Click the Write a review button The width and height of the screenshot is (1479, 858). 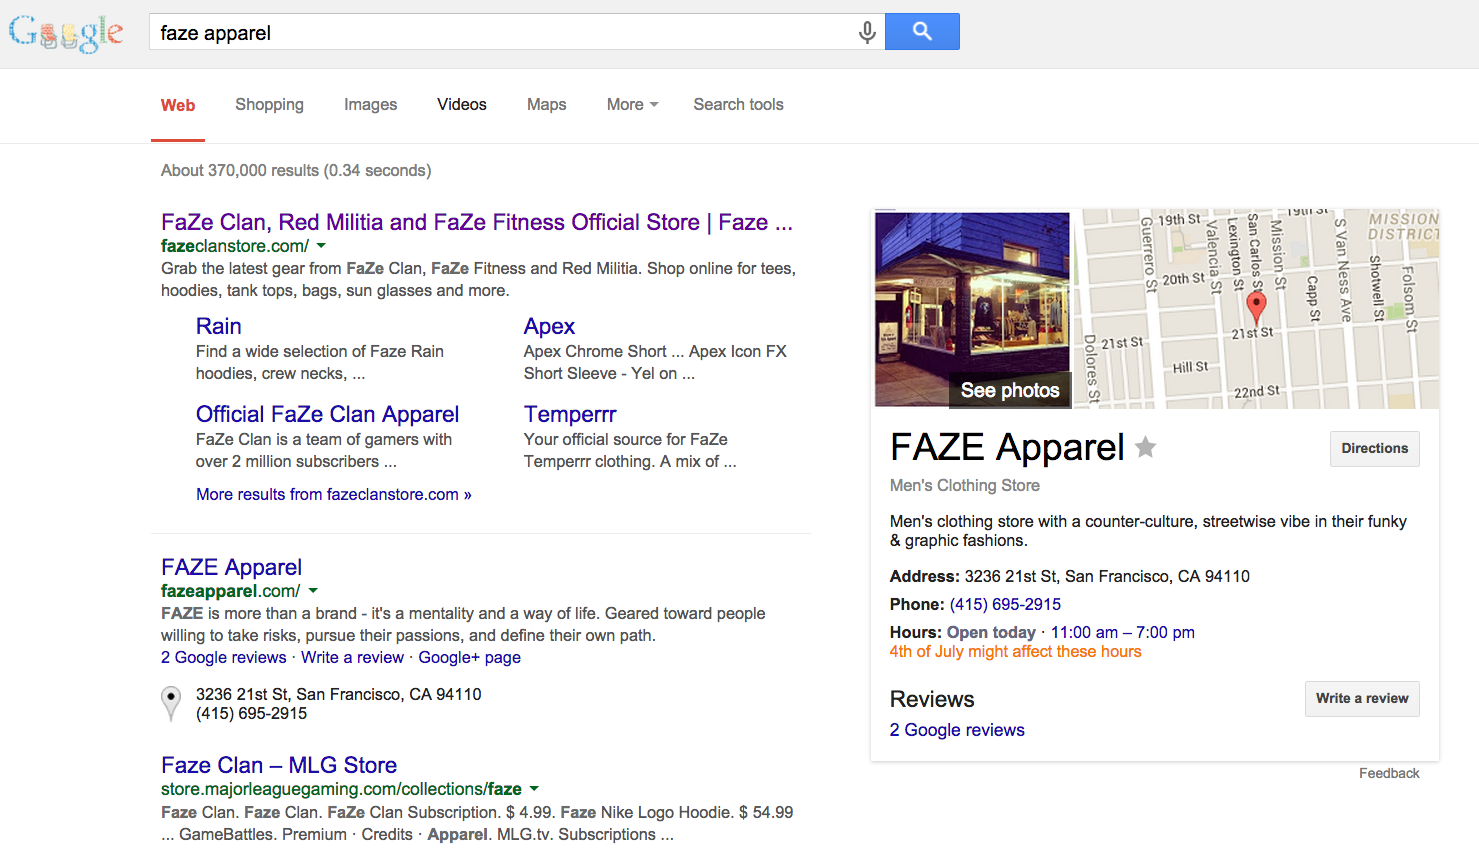pos(1361,699)
